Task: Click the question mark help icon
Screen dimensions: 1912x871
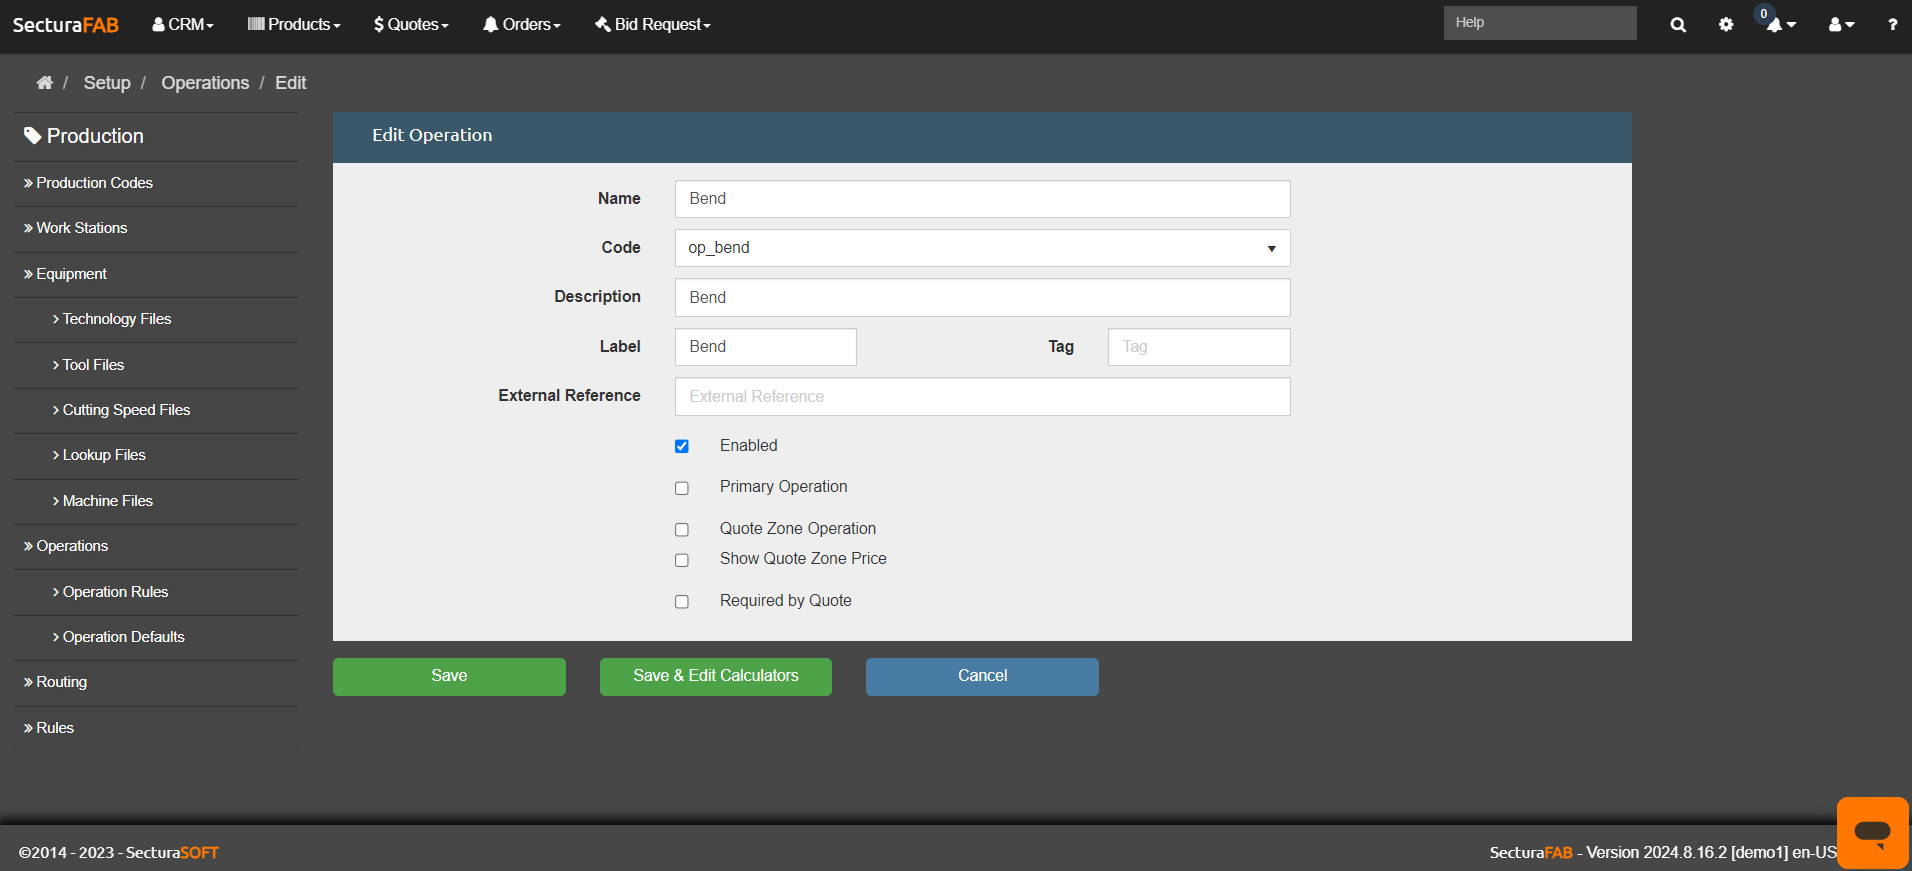Action: pyautogui.click(x=1892, y=25)
